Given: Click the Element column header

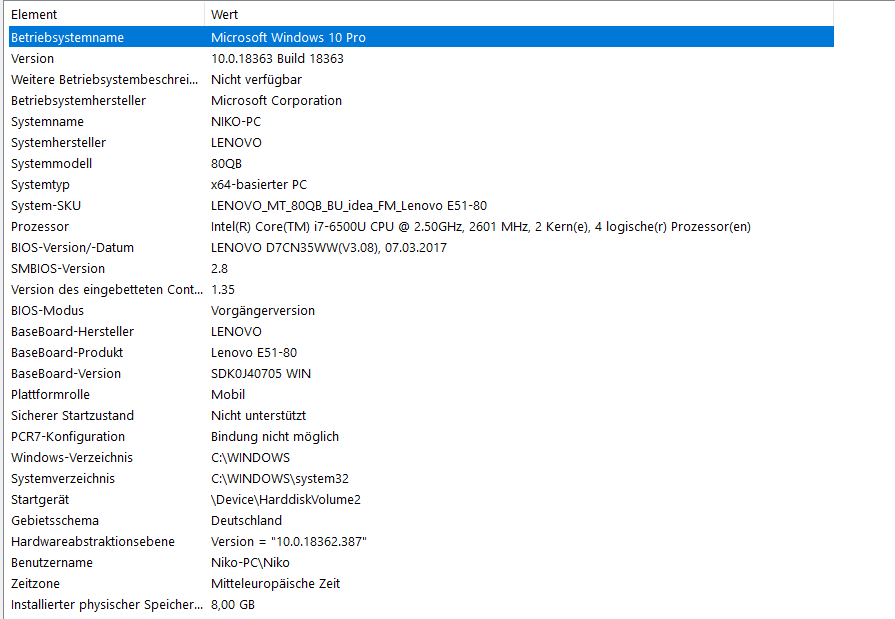Looking at the screenshot, I should click(x=106, y=14).
